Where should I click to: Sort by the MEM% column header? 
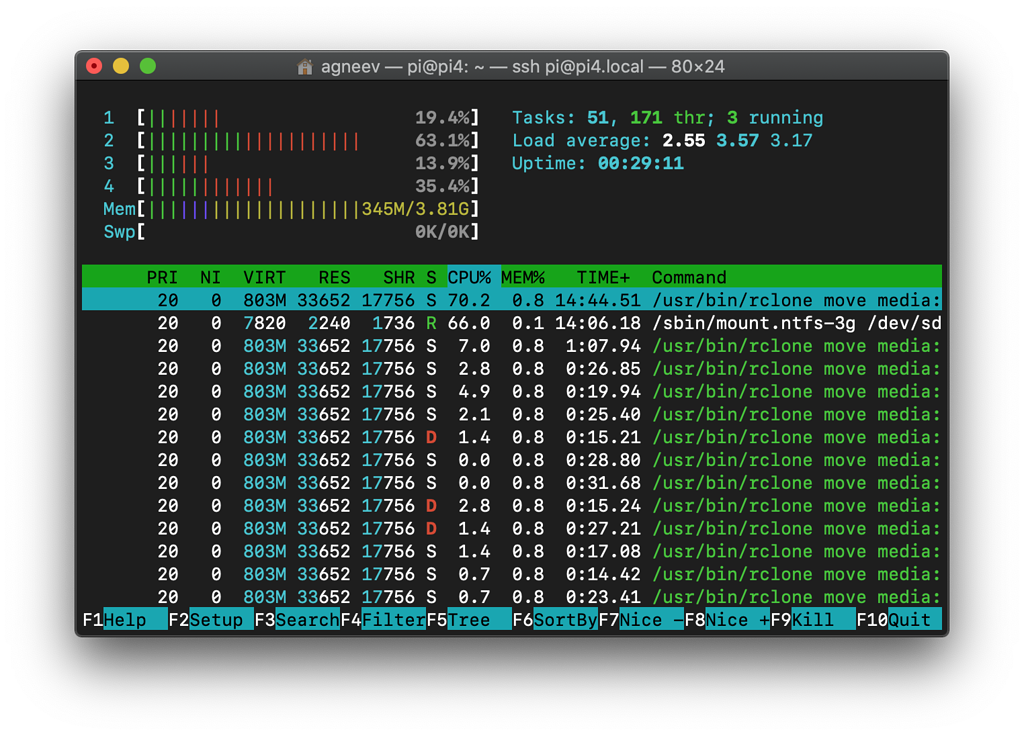(x=522, y=278)
